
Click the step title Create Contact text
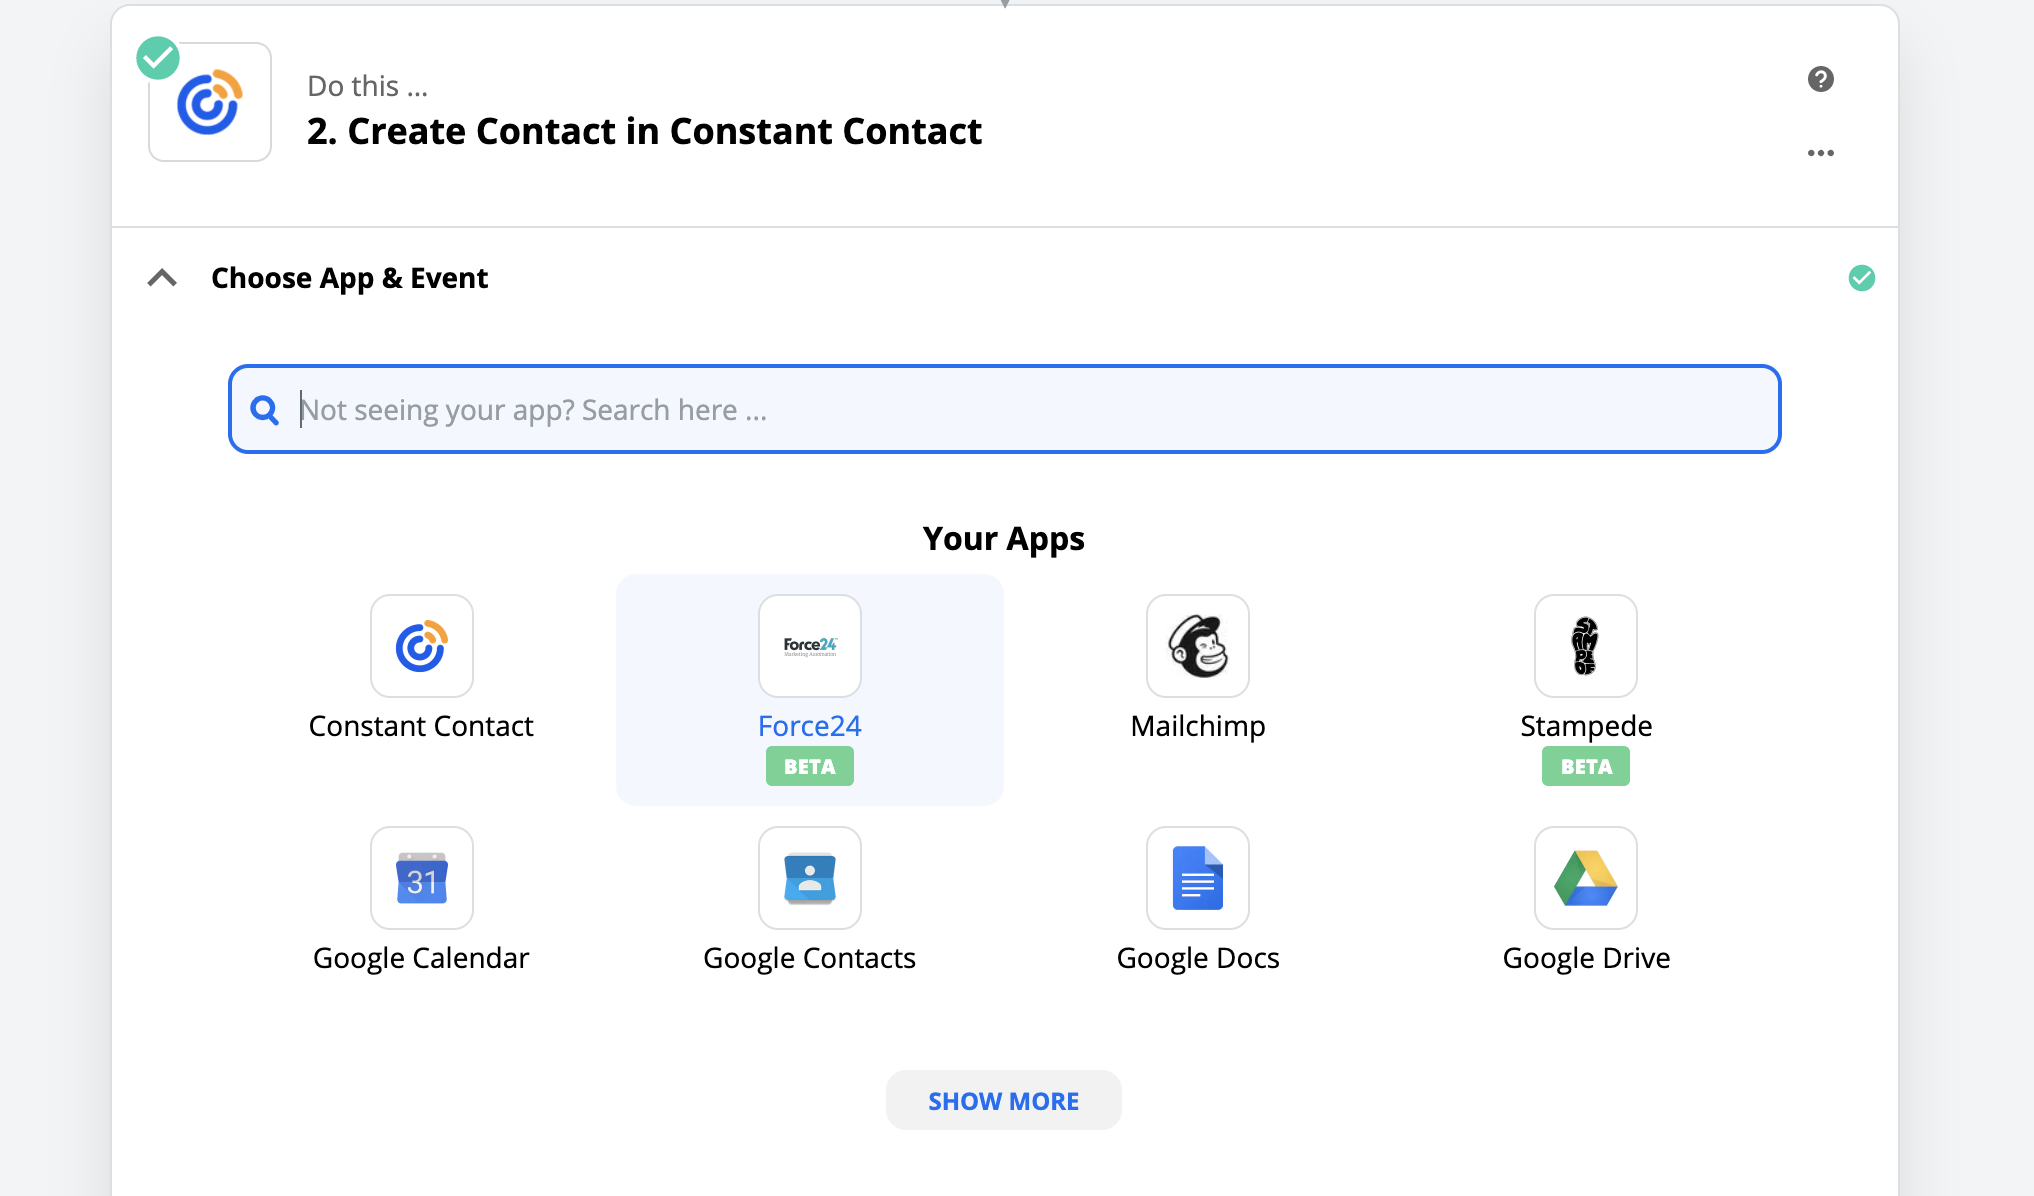[x=644, y=131]
